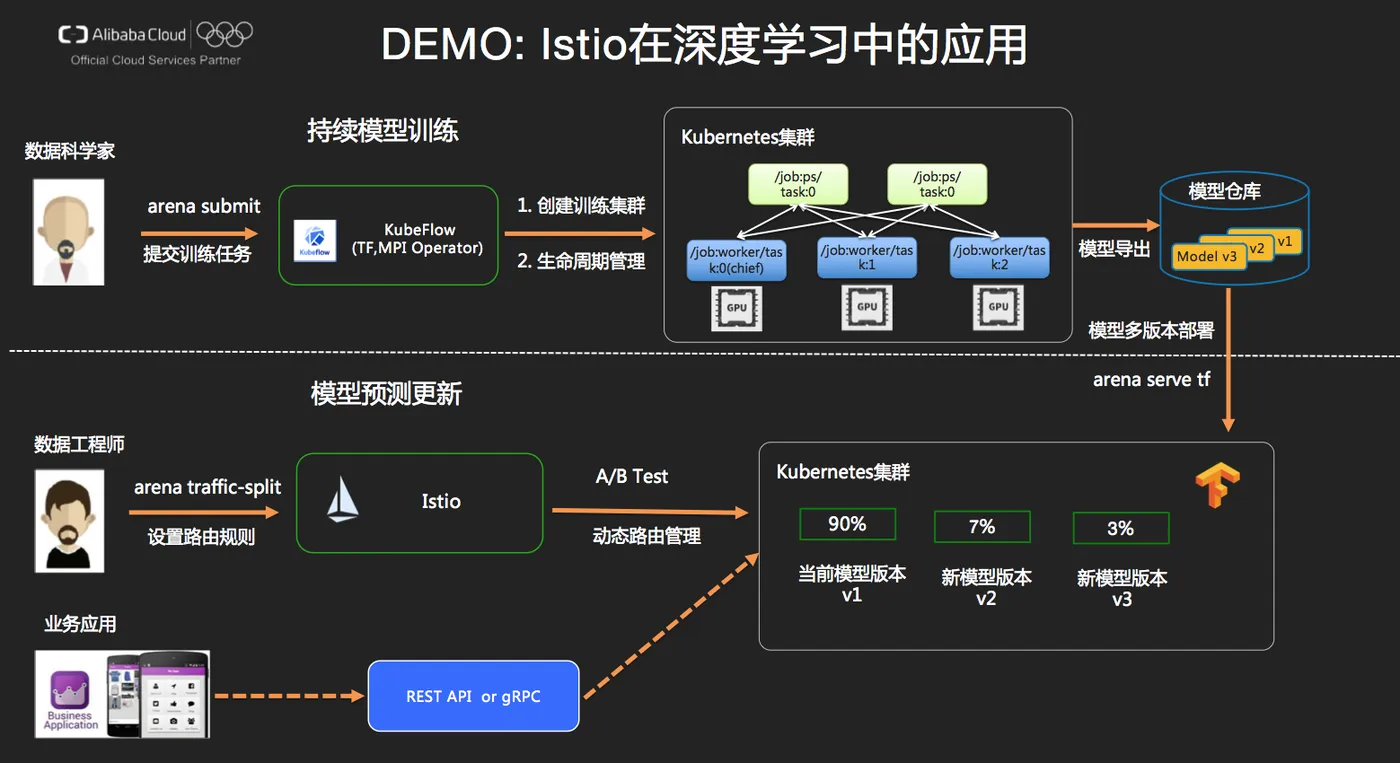The width and height of the screenshot is (1400, 763).
Task: Click the 3% traffic box
Action: 1121,528
